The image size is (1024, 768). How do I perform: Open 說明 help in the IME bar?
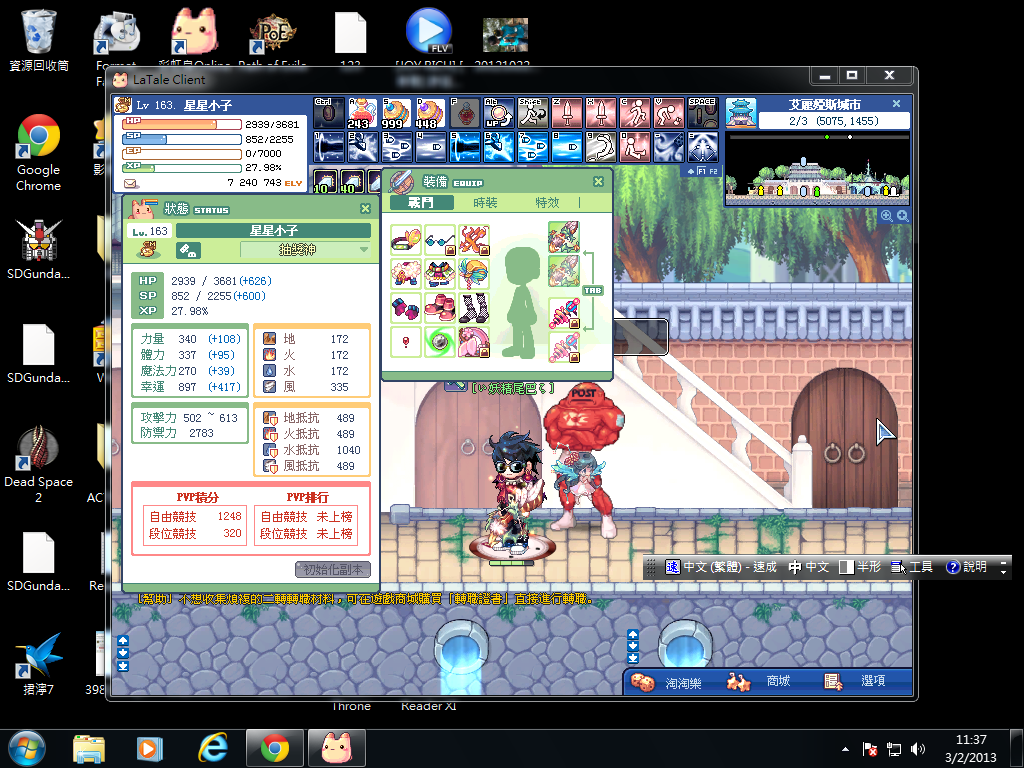tap(966, 567)
